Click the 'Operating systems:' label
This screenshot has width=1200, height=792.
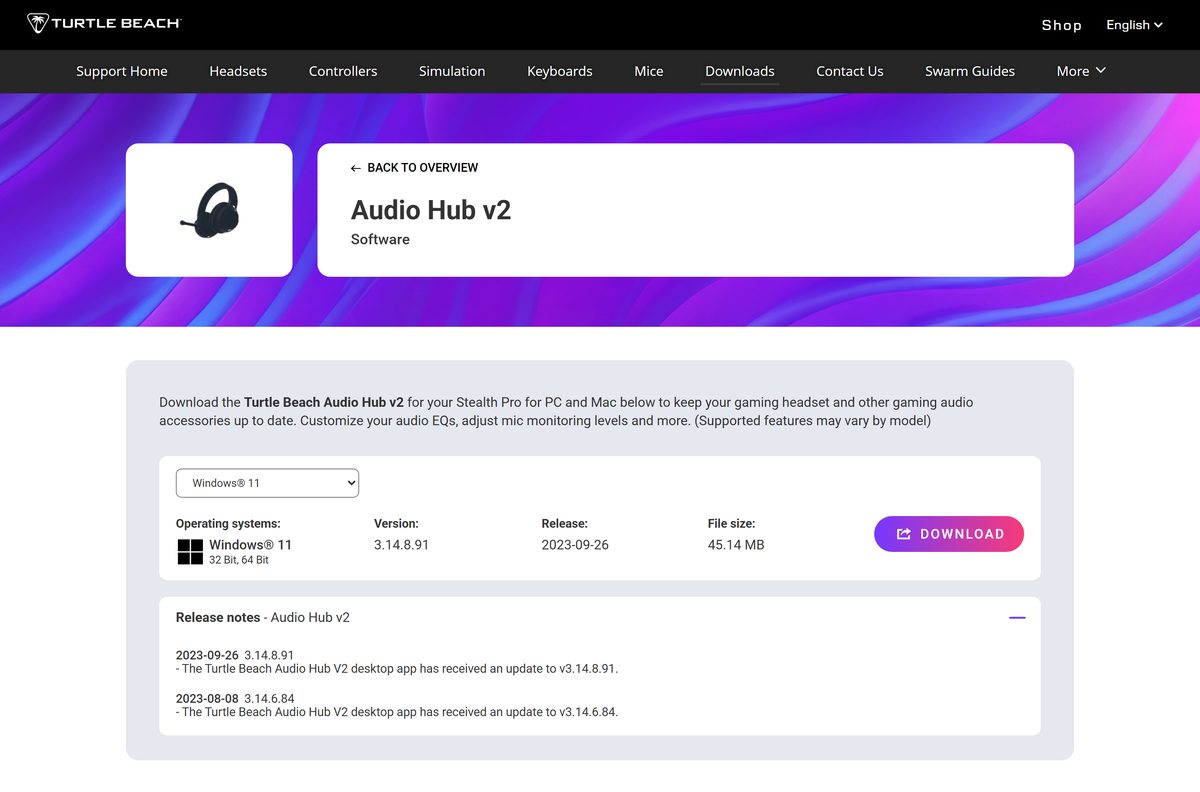(x=228, y=523)
